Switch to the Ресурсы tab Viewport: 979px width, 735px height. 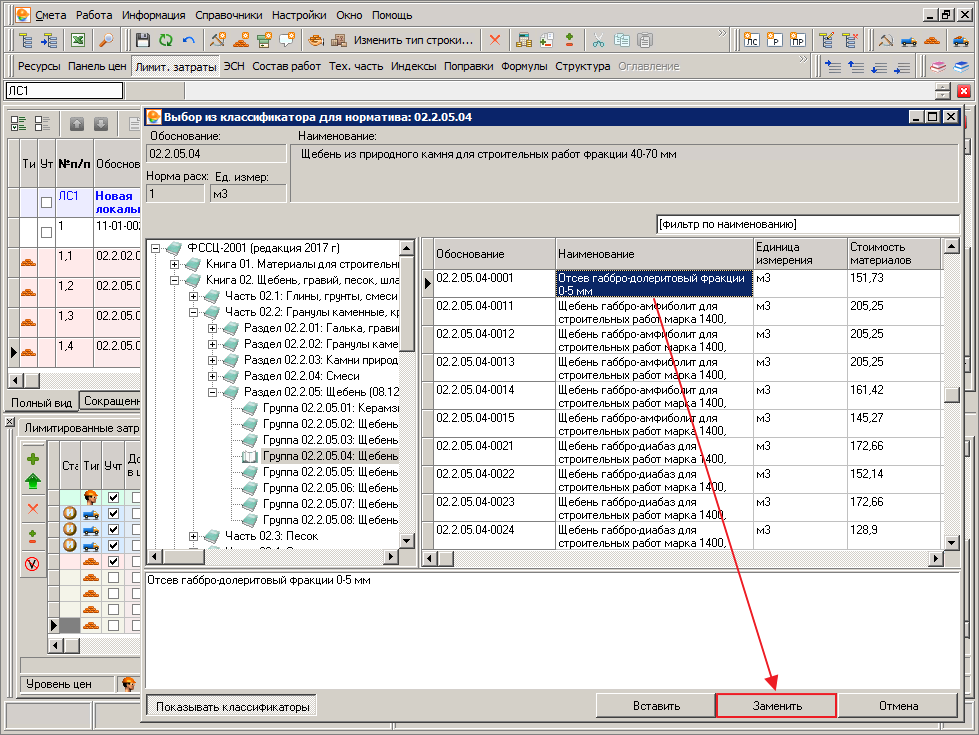[x=39, y=66]
